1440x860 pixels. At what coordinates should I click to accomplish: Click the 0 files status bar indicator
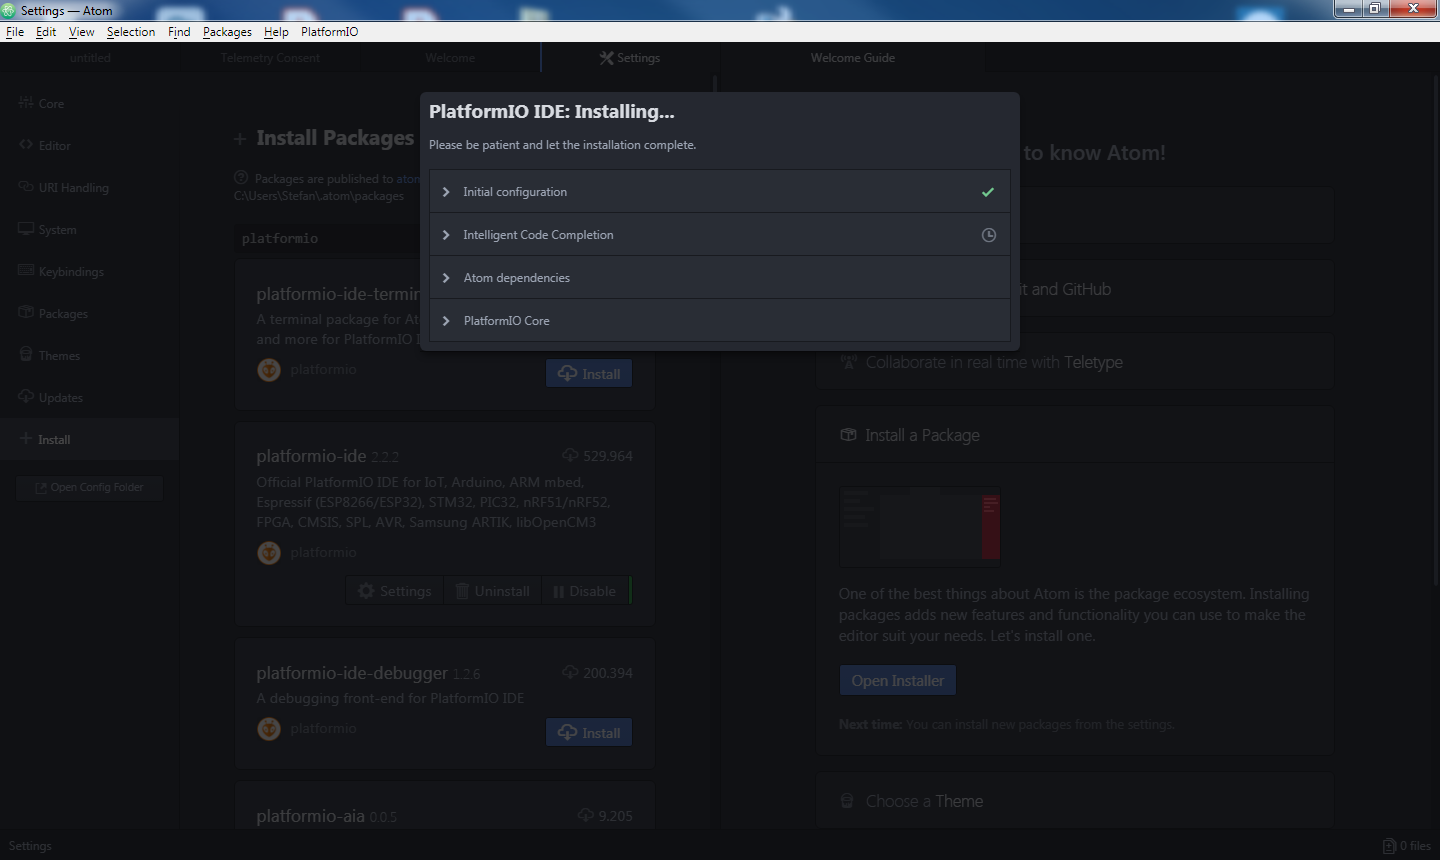tap(1407, 846)
